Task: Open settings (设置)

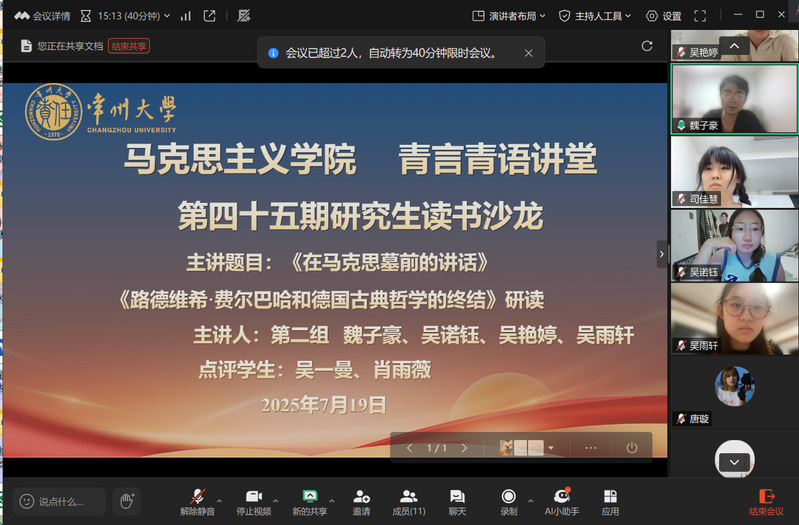Action: tap(663, 16)
